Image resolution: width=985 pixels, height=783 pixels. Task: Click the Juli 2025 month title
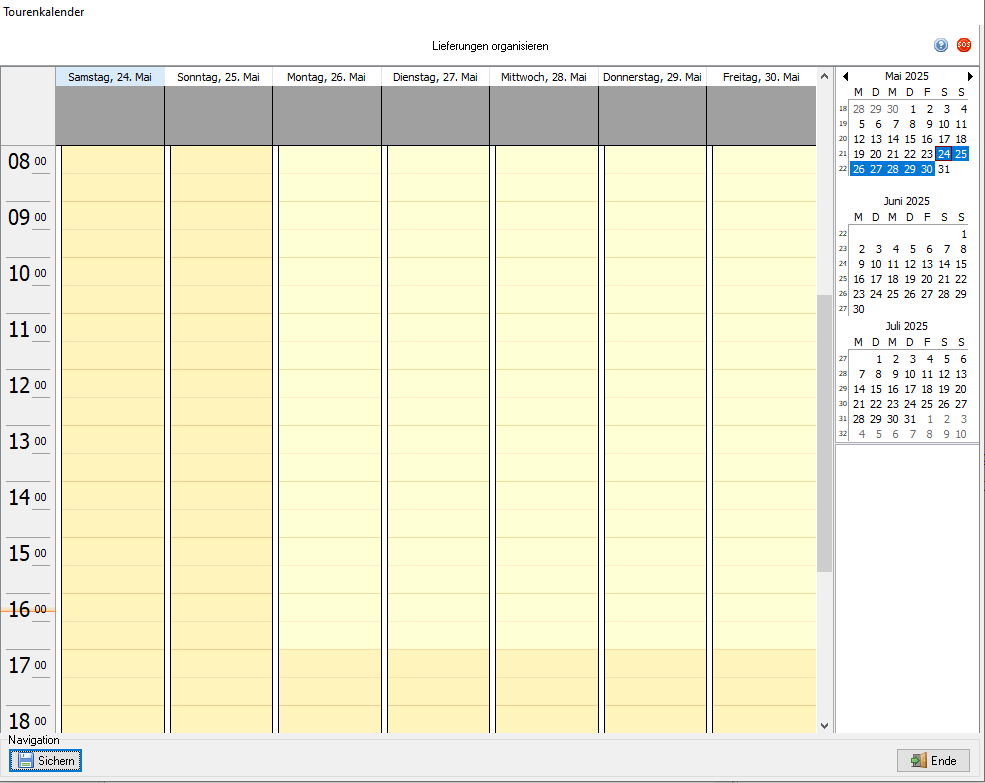(x=906, y=326)
